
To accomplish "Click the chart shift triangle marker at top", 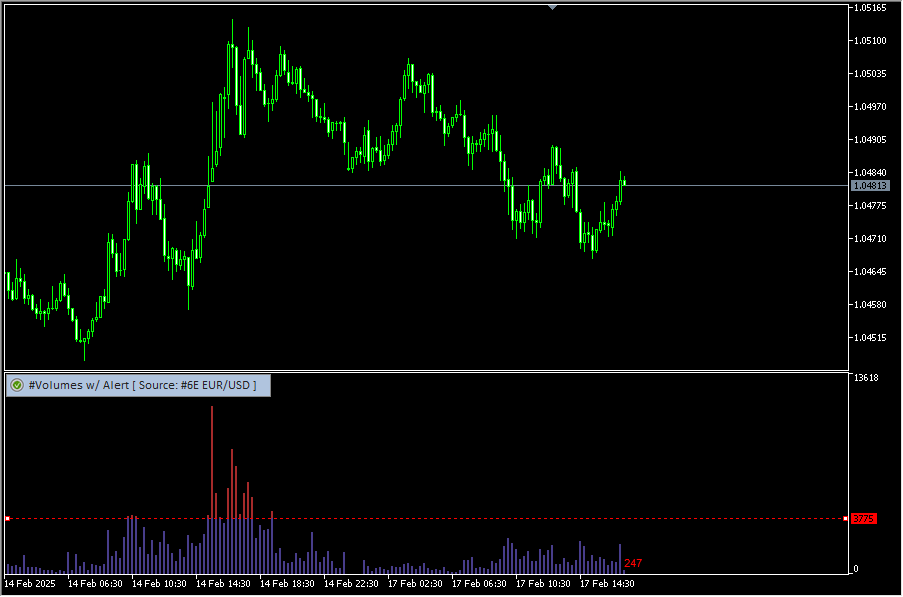I will pos(552,7).
